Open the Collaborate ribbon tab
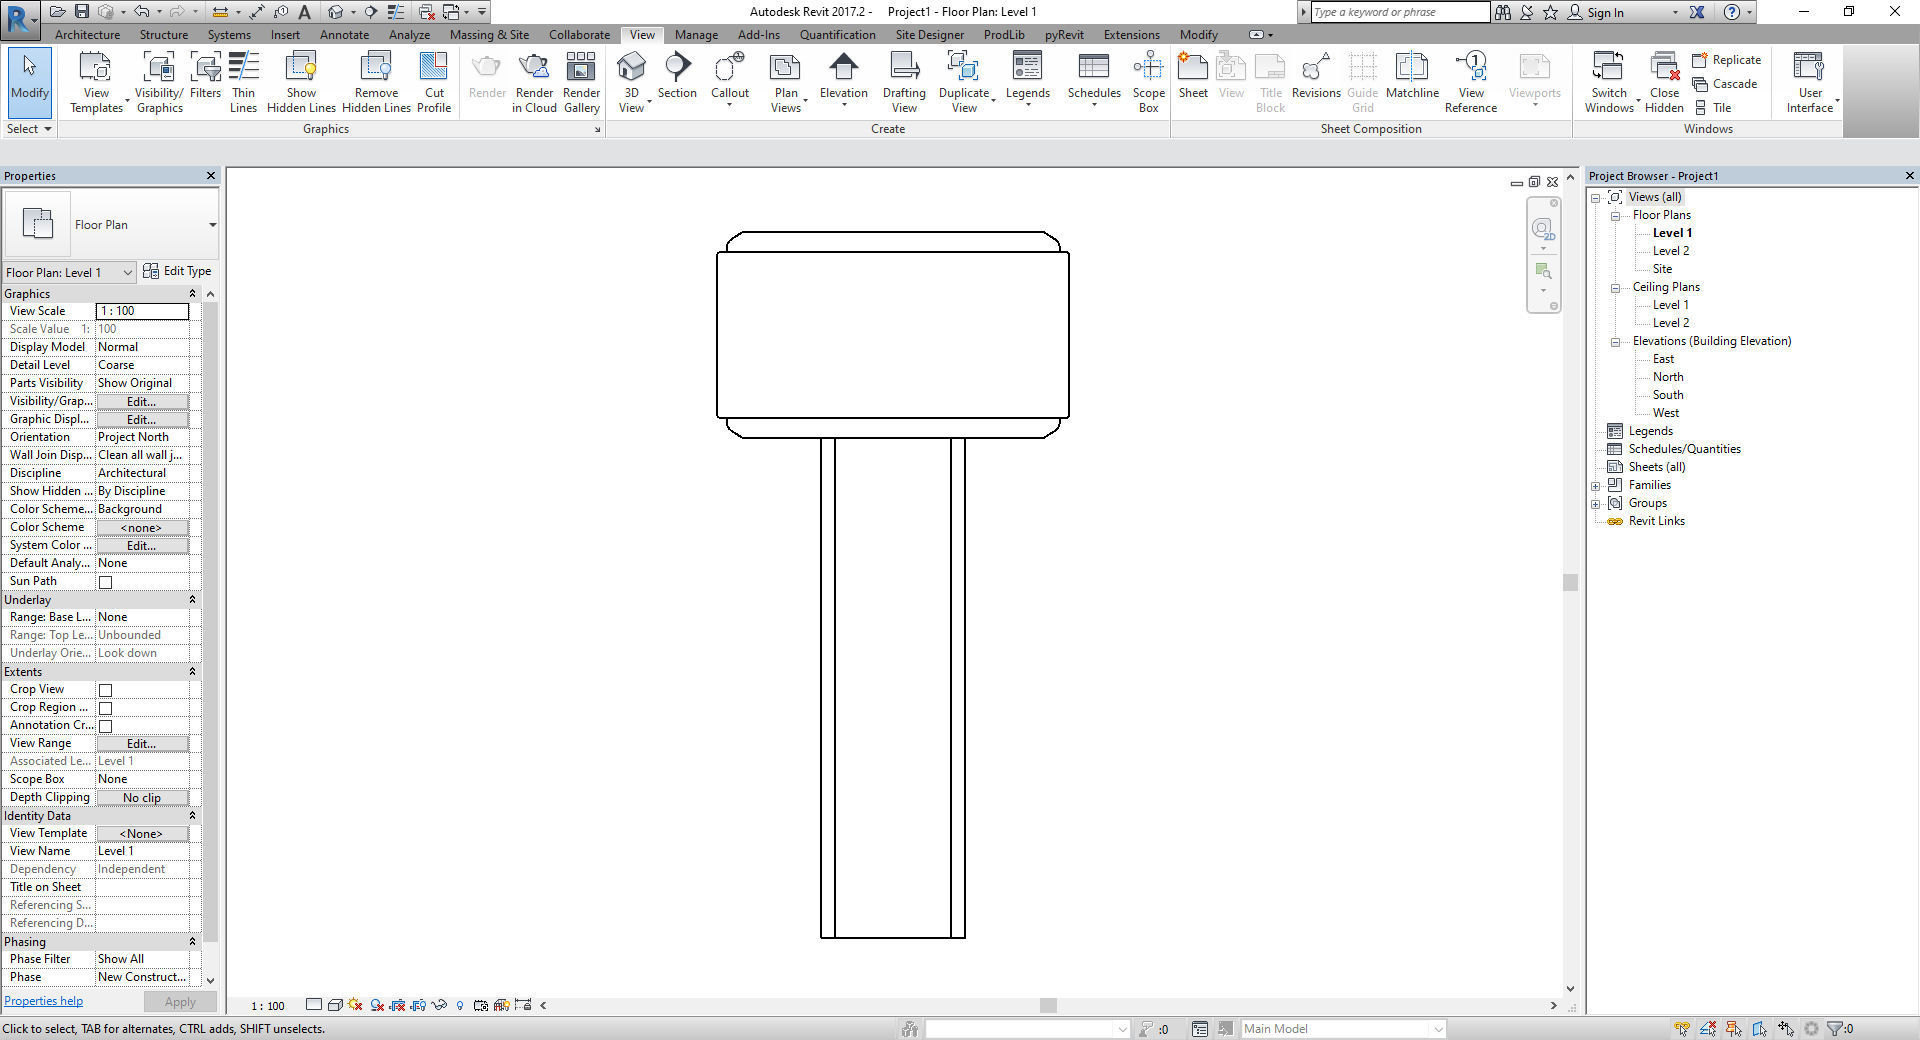Screen dimensions: 1920x1040 [x=579, y=35]
